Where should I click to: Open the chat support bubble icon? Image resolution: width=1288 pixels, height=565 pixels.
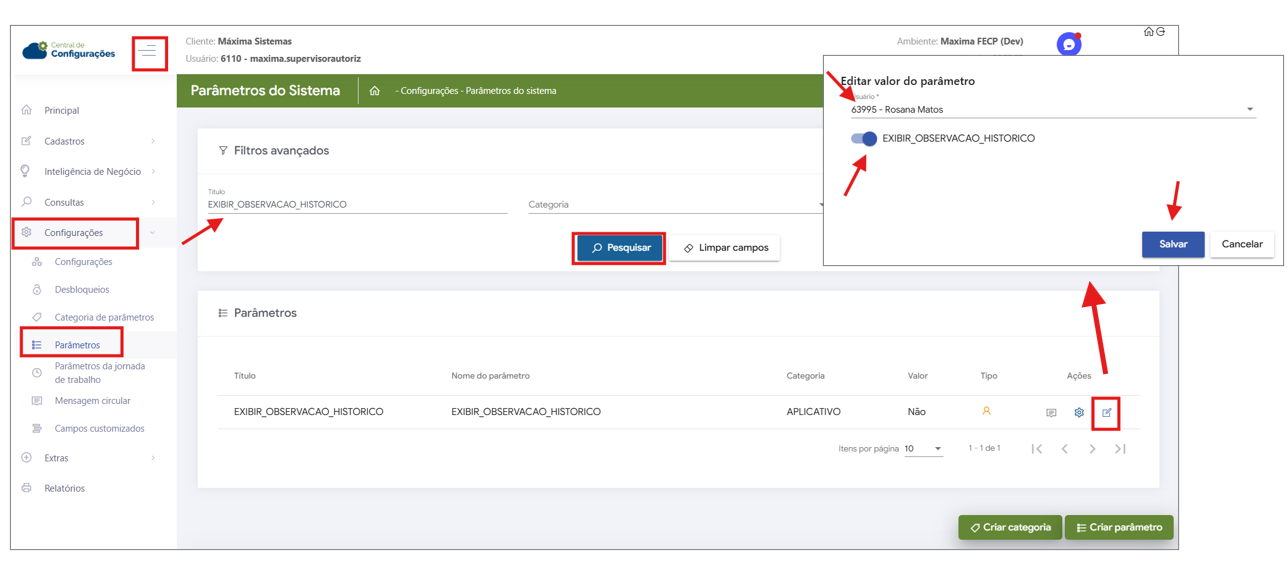1069,45
